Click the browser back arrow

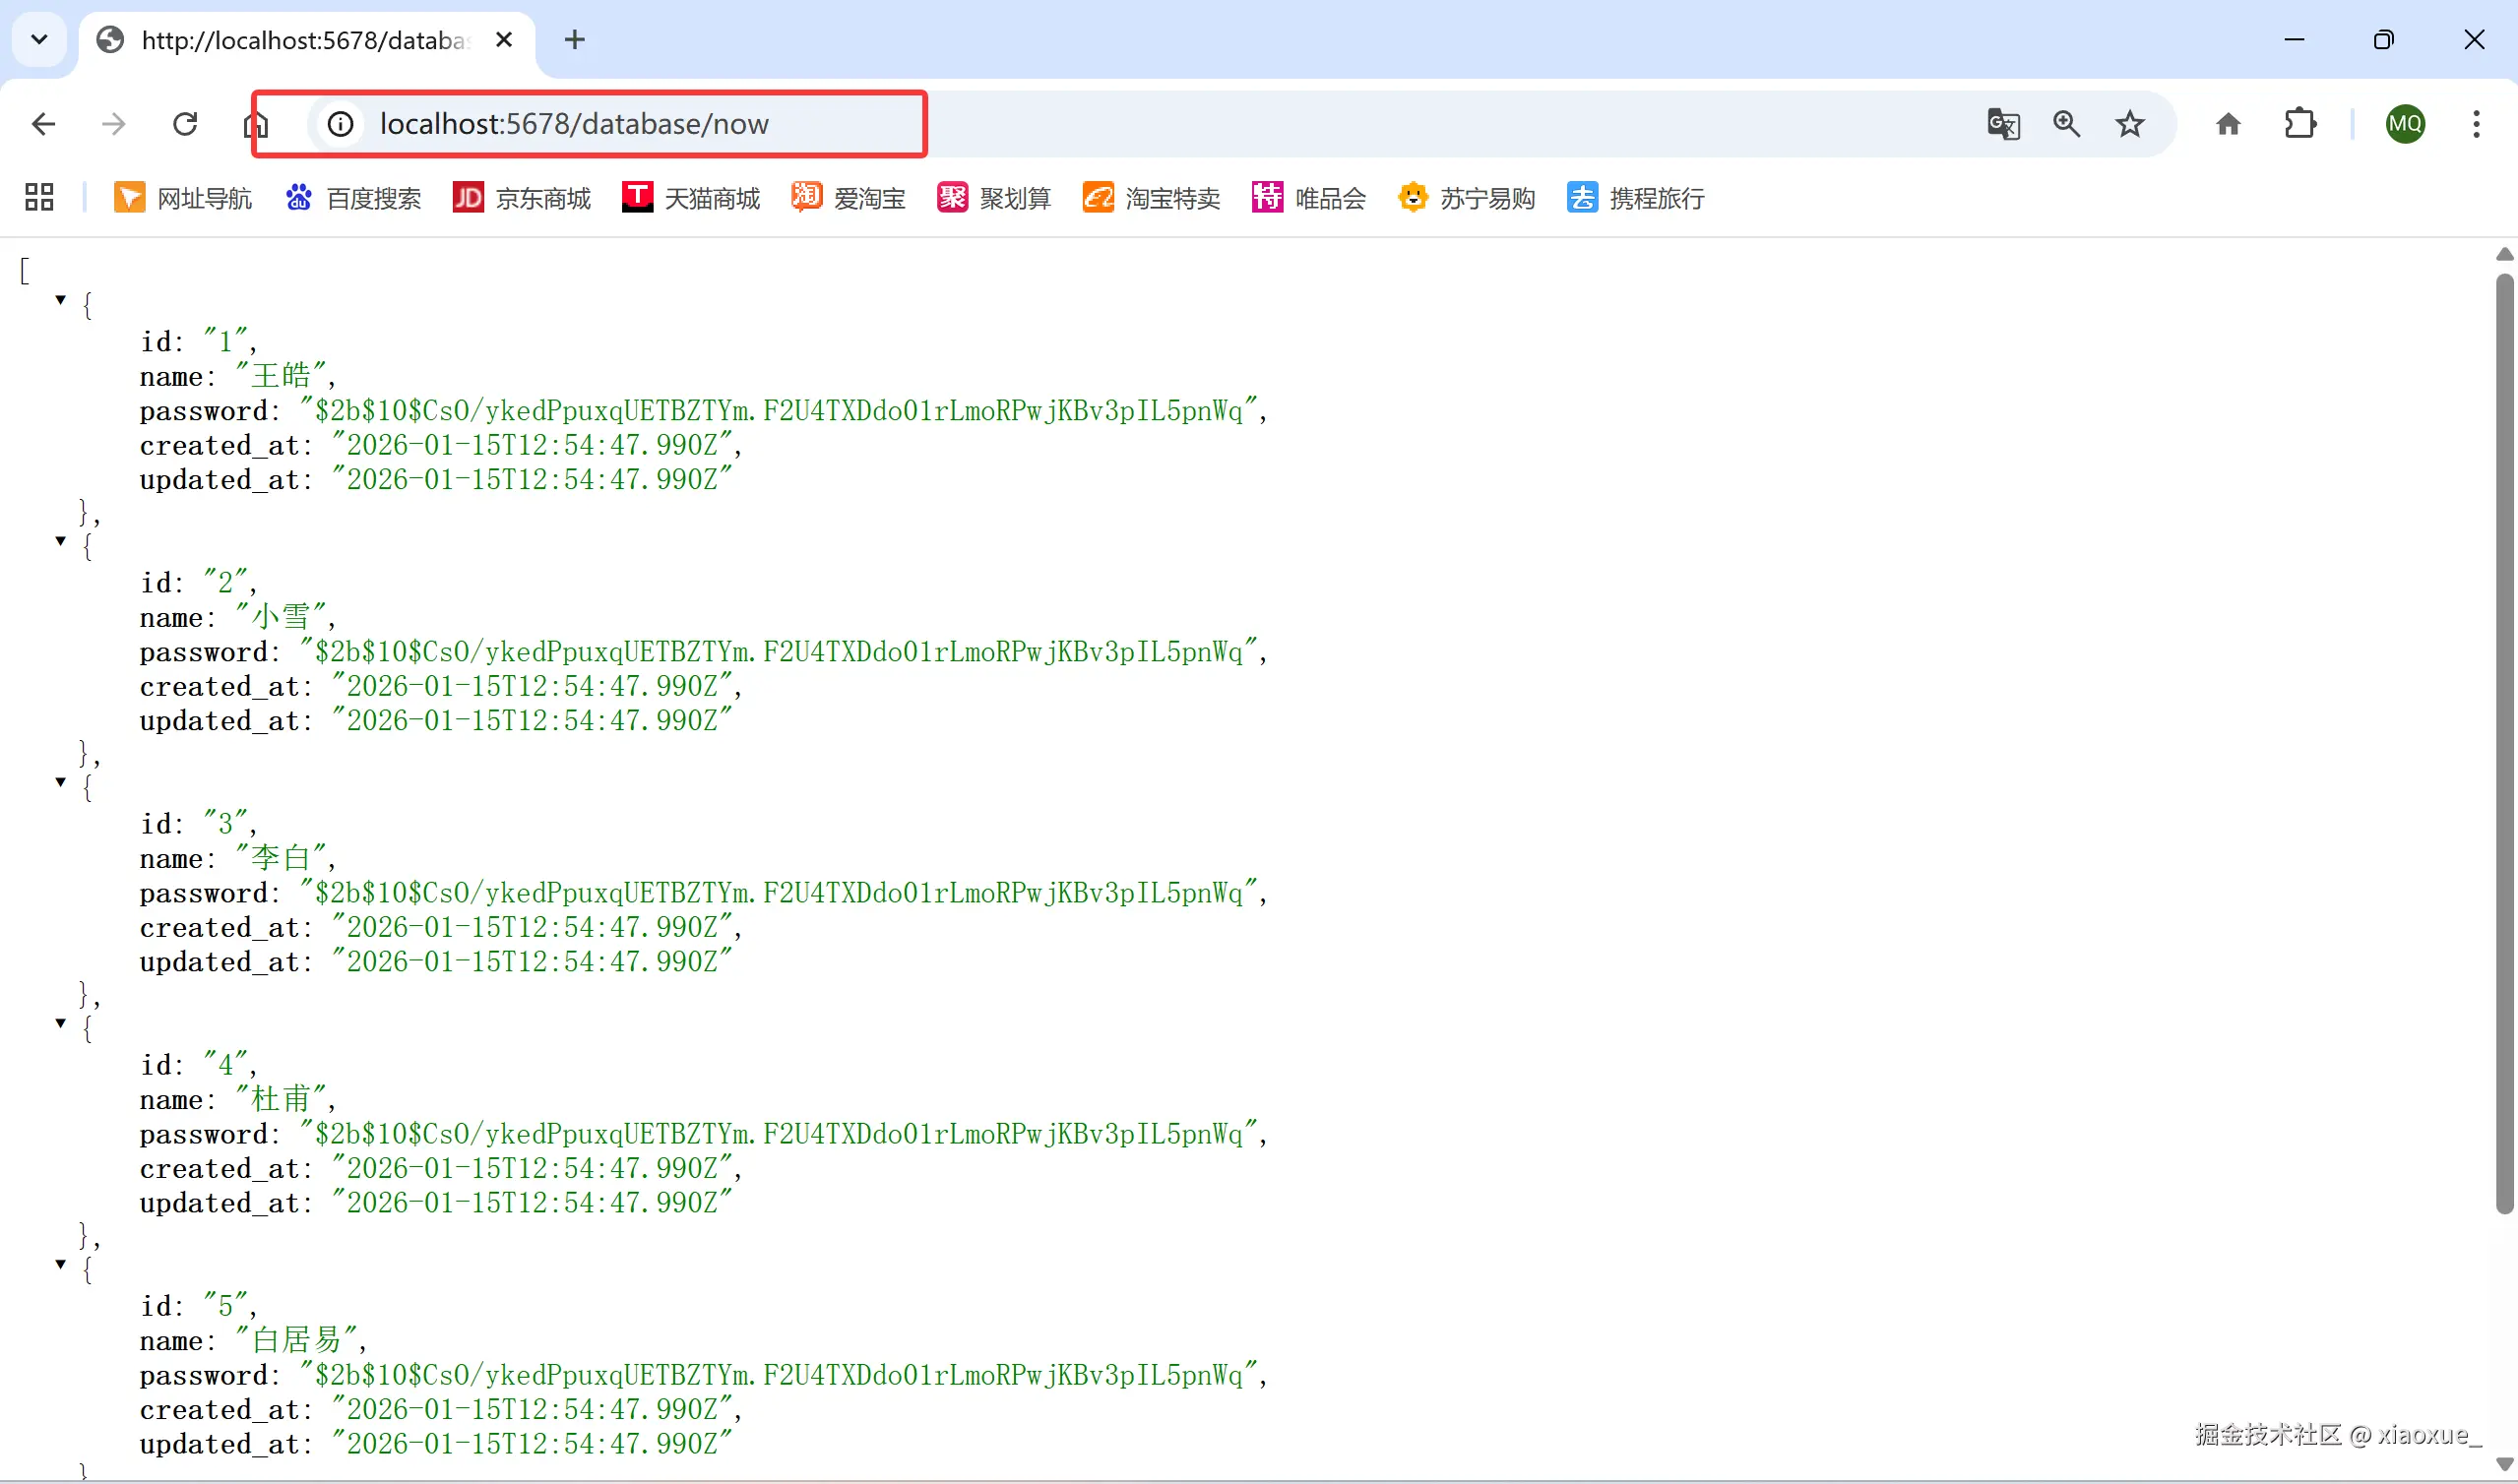pyautogui.click(x=43, y=124)
